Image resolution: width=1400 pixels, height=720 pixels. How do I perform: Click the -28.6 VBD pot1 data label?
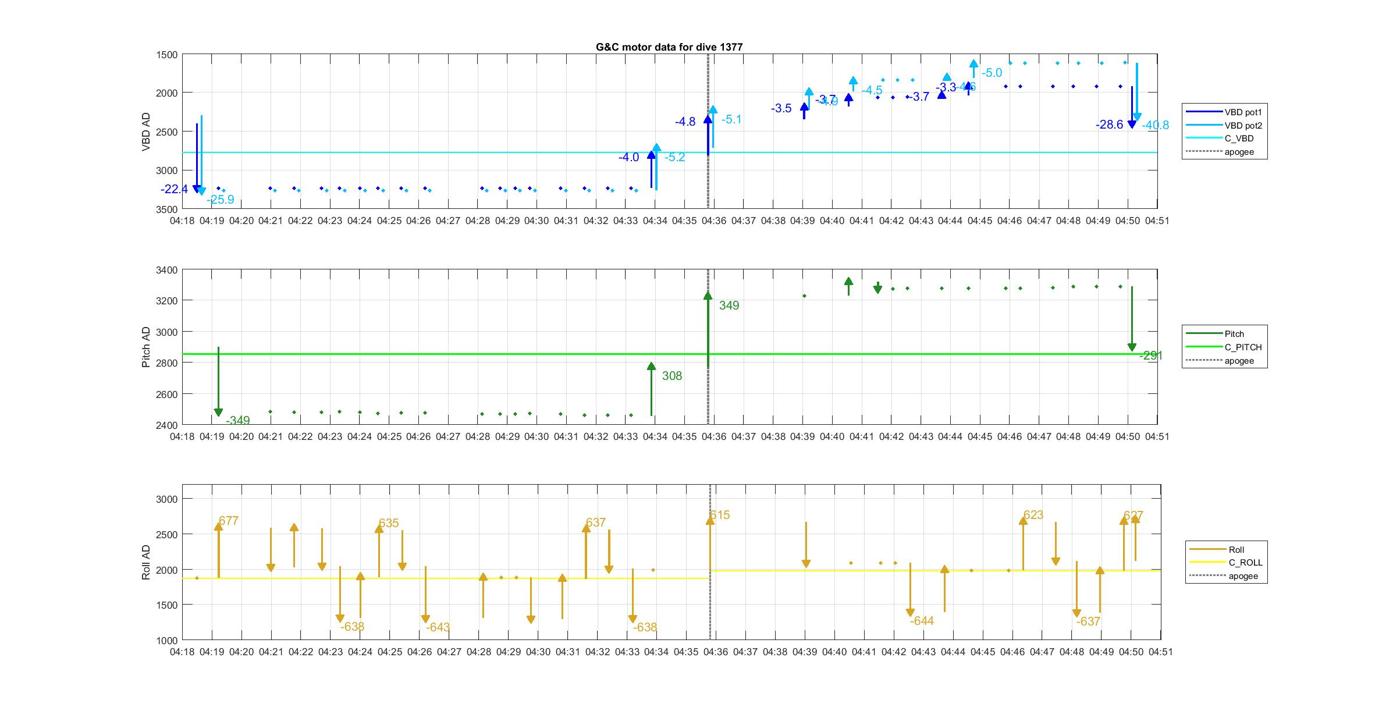coord(1109,125)
